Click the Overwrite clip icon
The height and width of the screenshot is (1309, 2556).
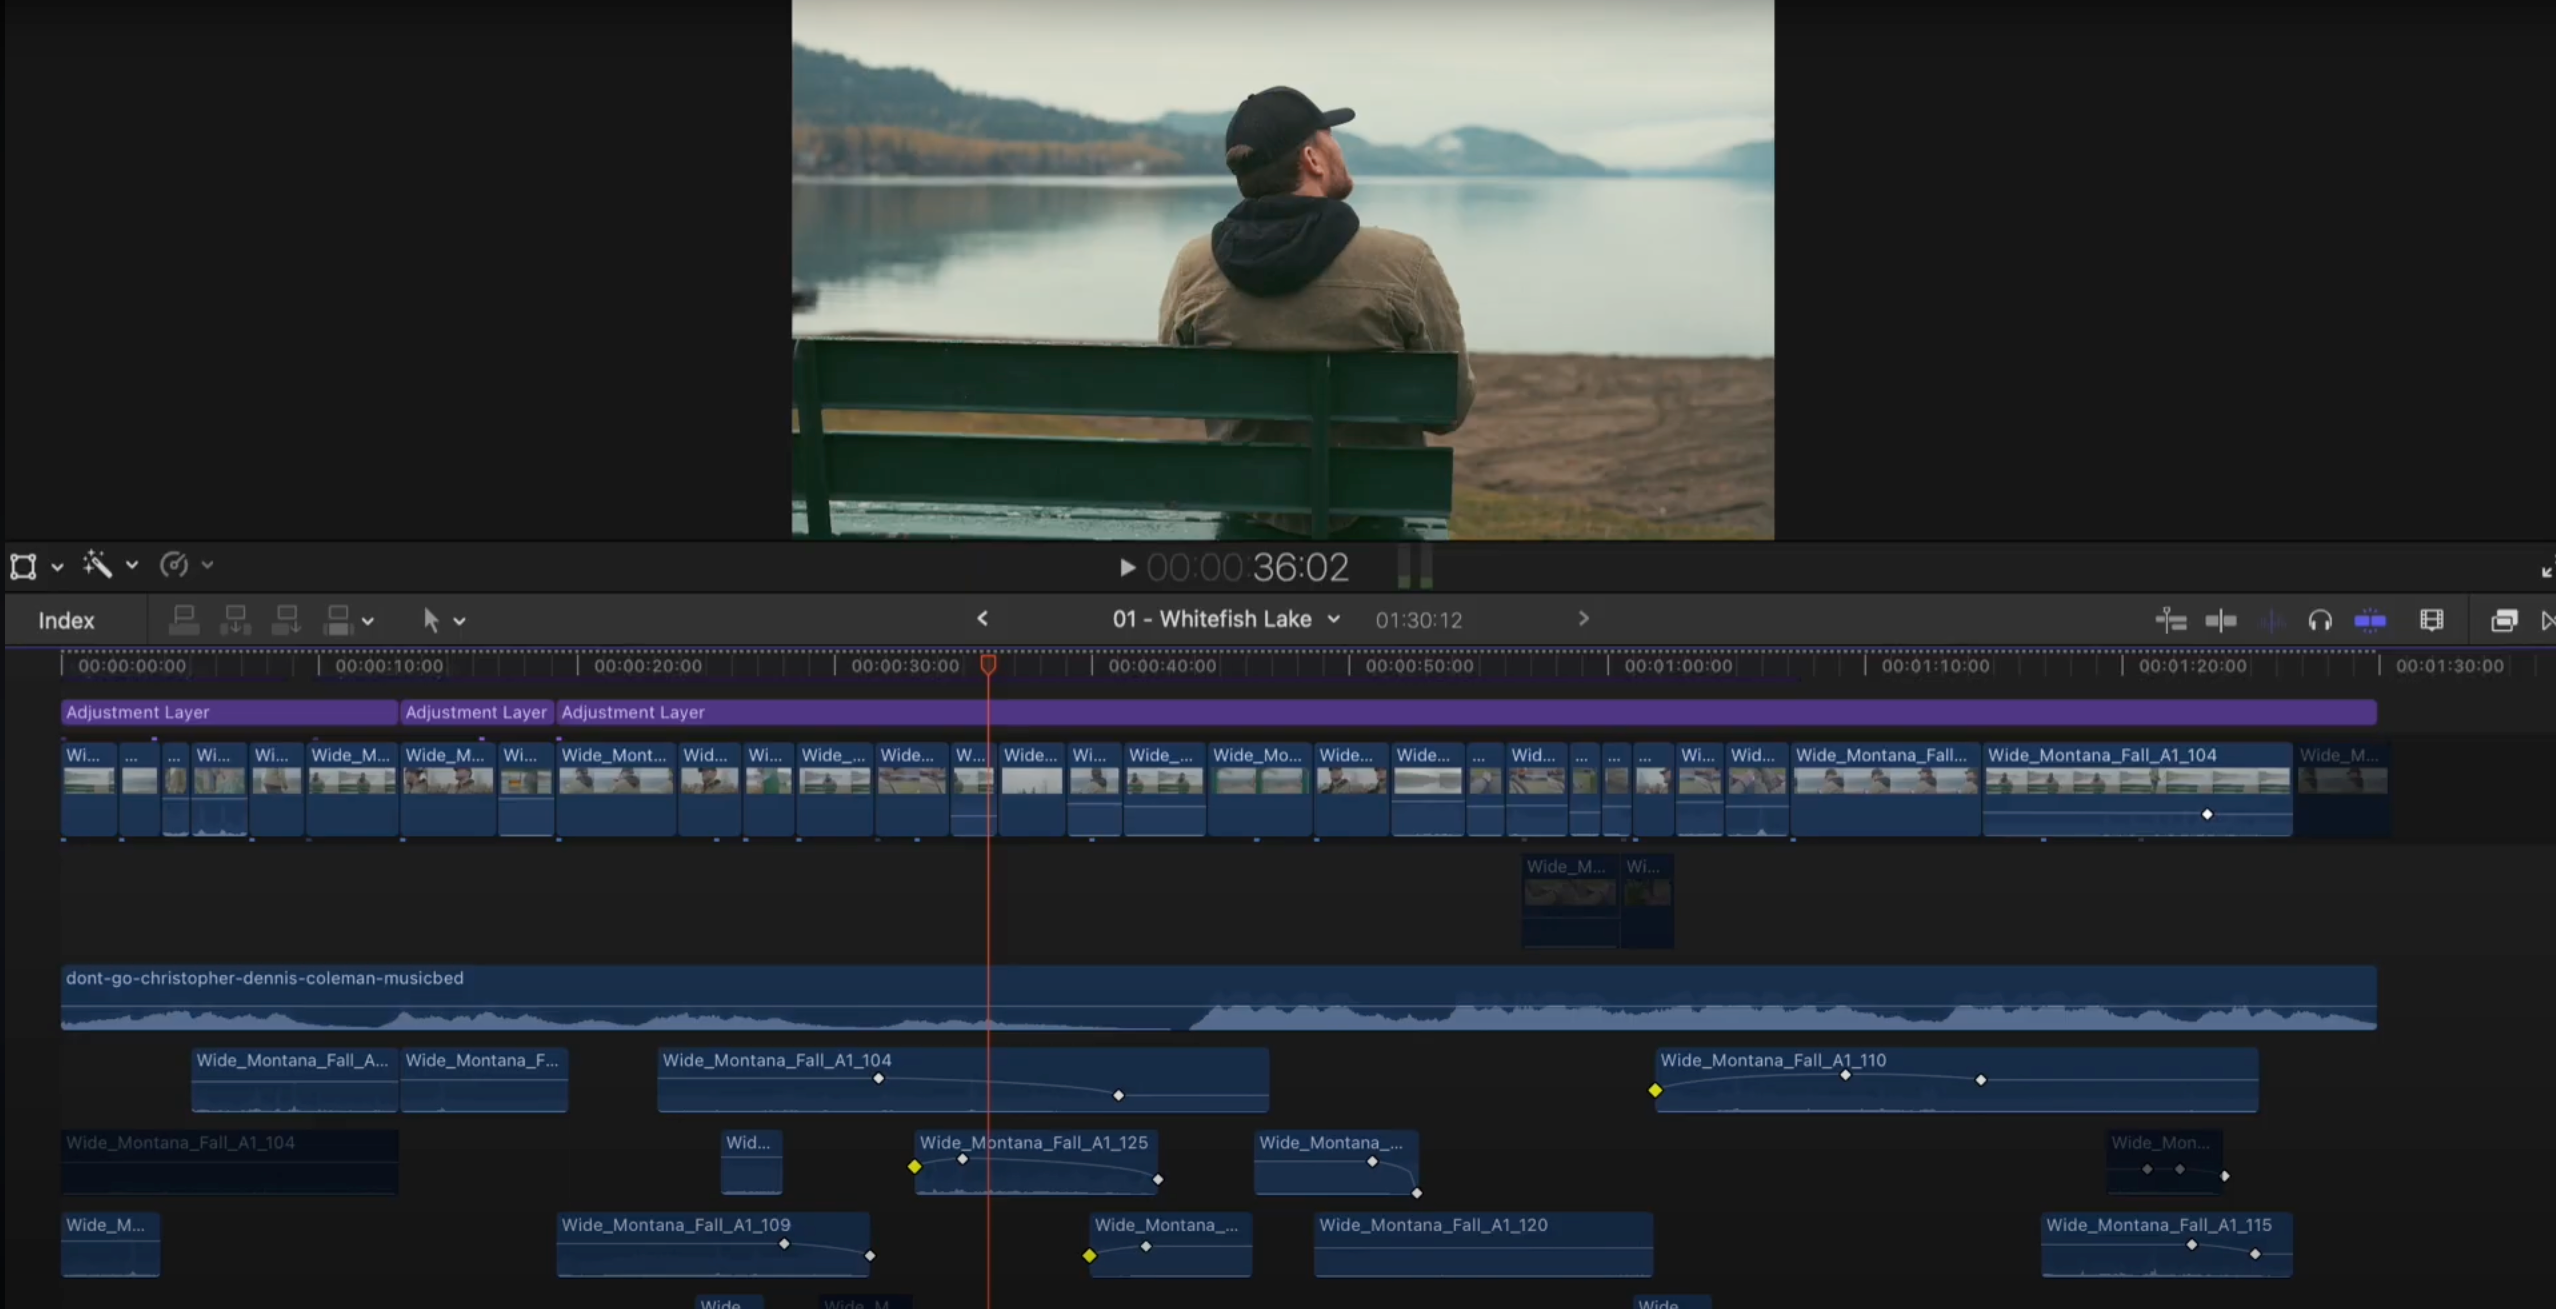coord(339,620)
